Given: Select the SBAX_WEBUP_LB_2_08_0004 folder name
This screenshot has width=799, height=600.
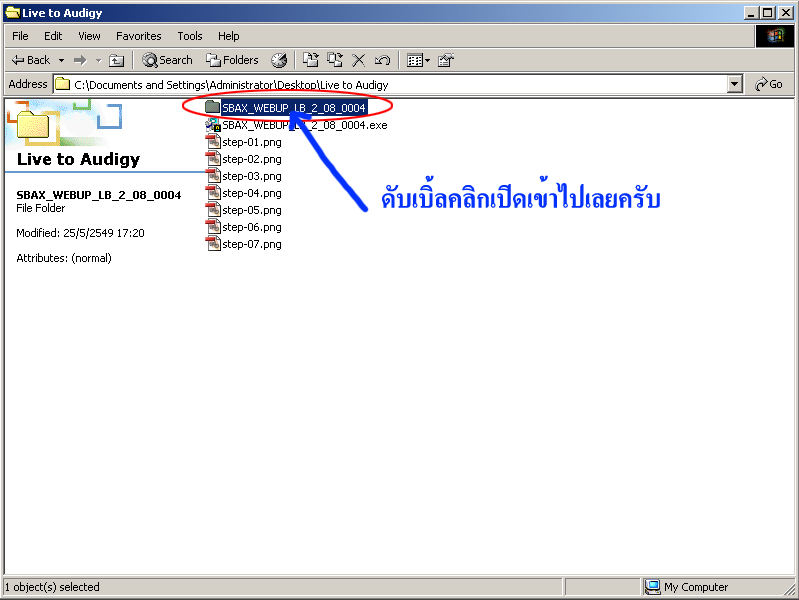Looking at the screenshot, I should coord(294,108).
